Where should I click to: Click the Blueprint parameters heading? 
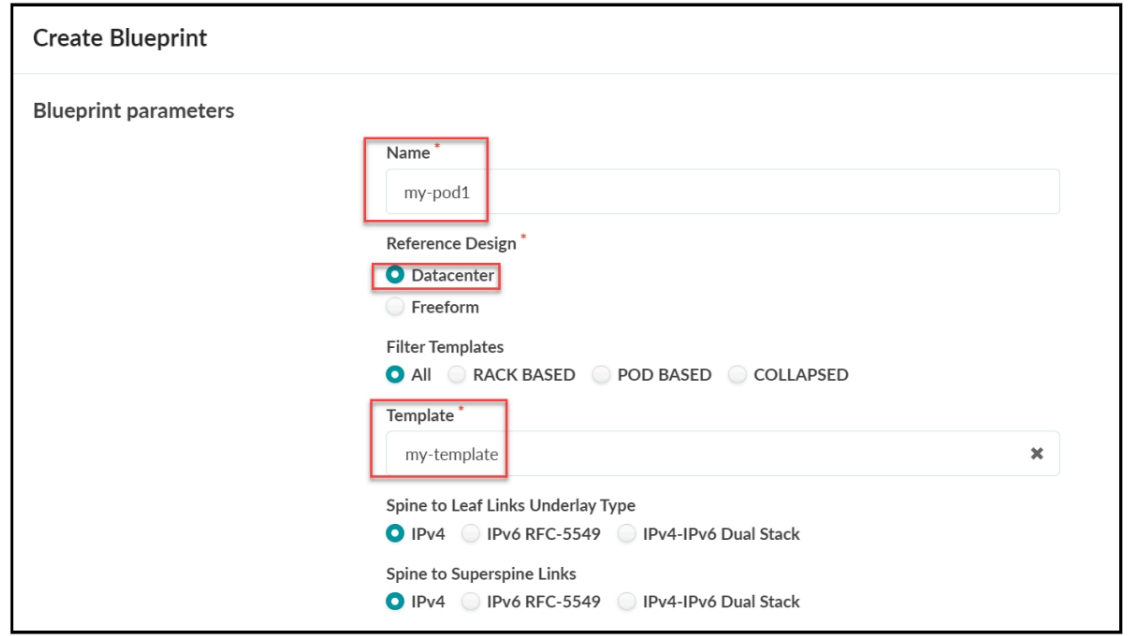pos(134,111)
